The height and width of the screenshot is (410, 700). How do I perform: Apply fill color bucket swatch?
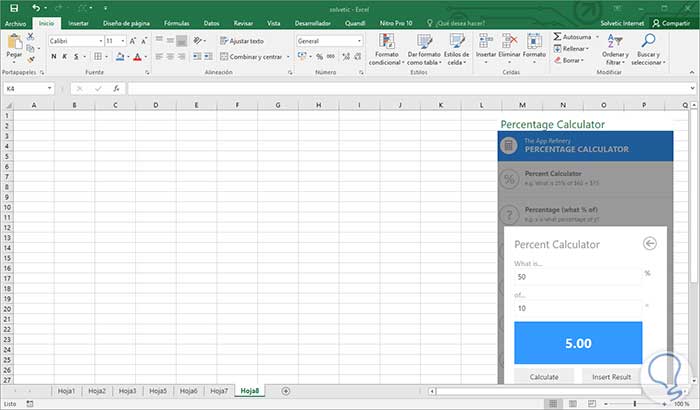pyautogui.click(x=120, y=56)
